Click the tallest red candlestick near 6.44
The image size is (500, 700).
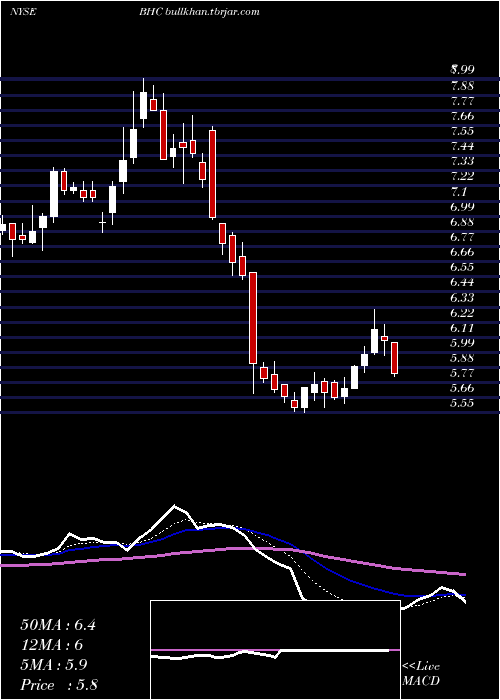(x=253, y=317)
